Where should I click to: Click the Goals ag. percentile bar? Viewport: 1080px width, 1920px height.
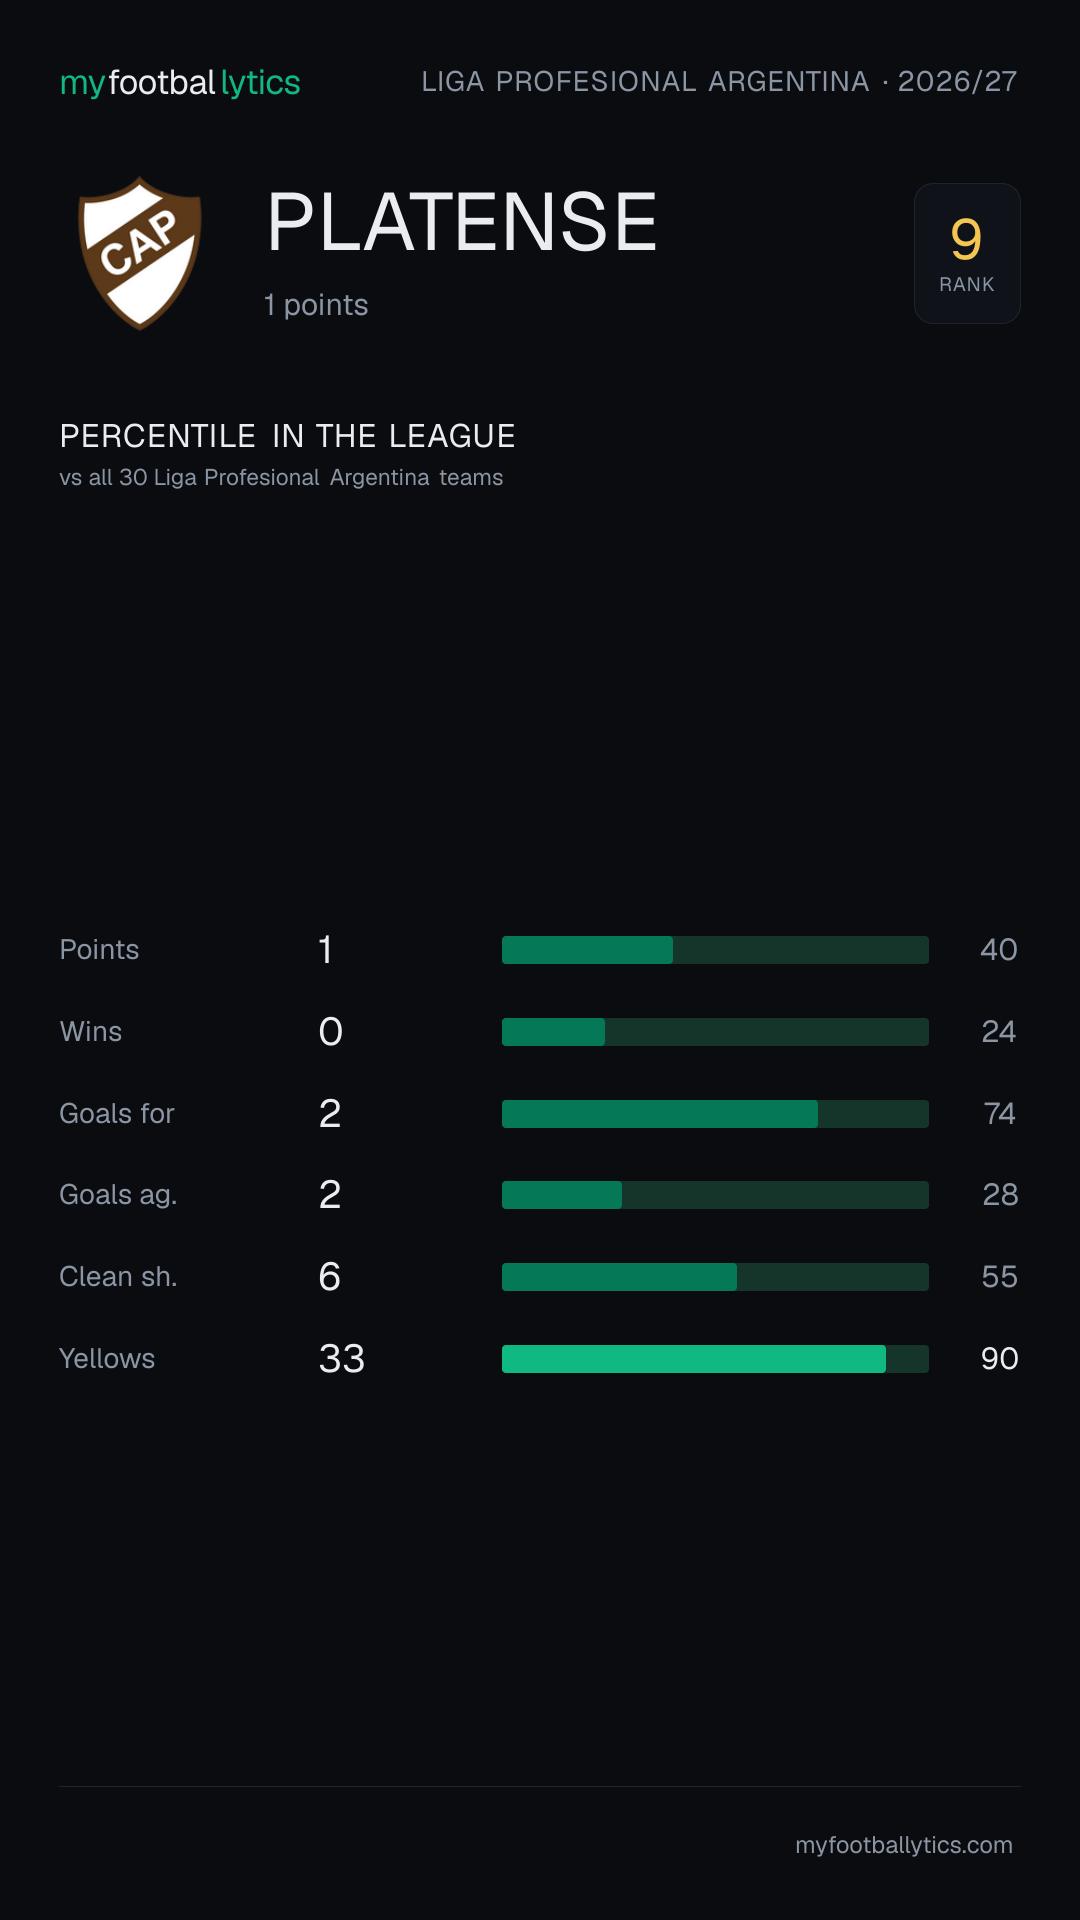pyautogui.click(x=715, y=1195)
